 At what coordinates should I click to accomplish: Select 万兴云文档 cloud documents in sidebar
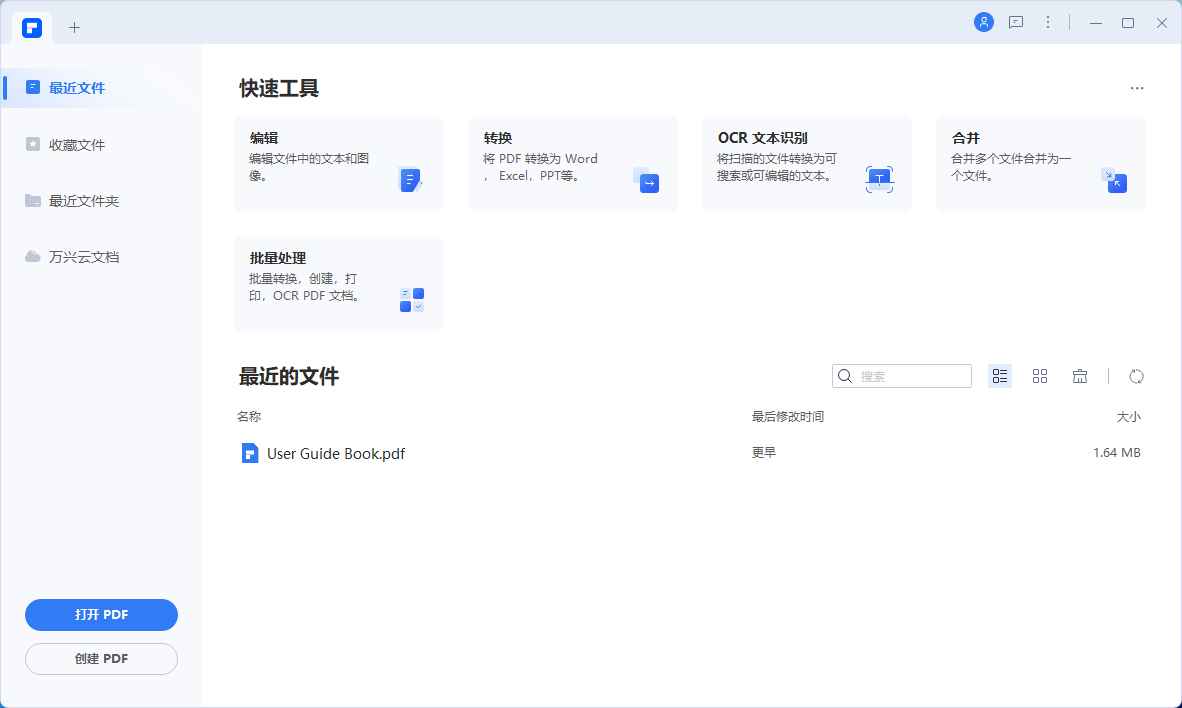click(x=85, y=256)
